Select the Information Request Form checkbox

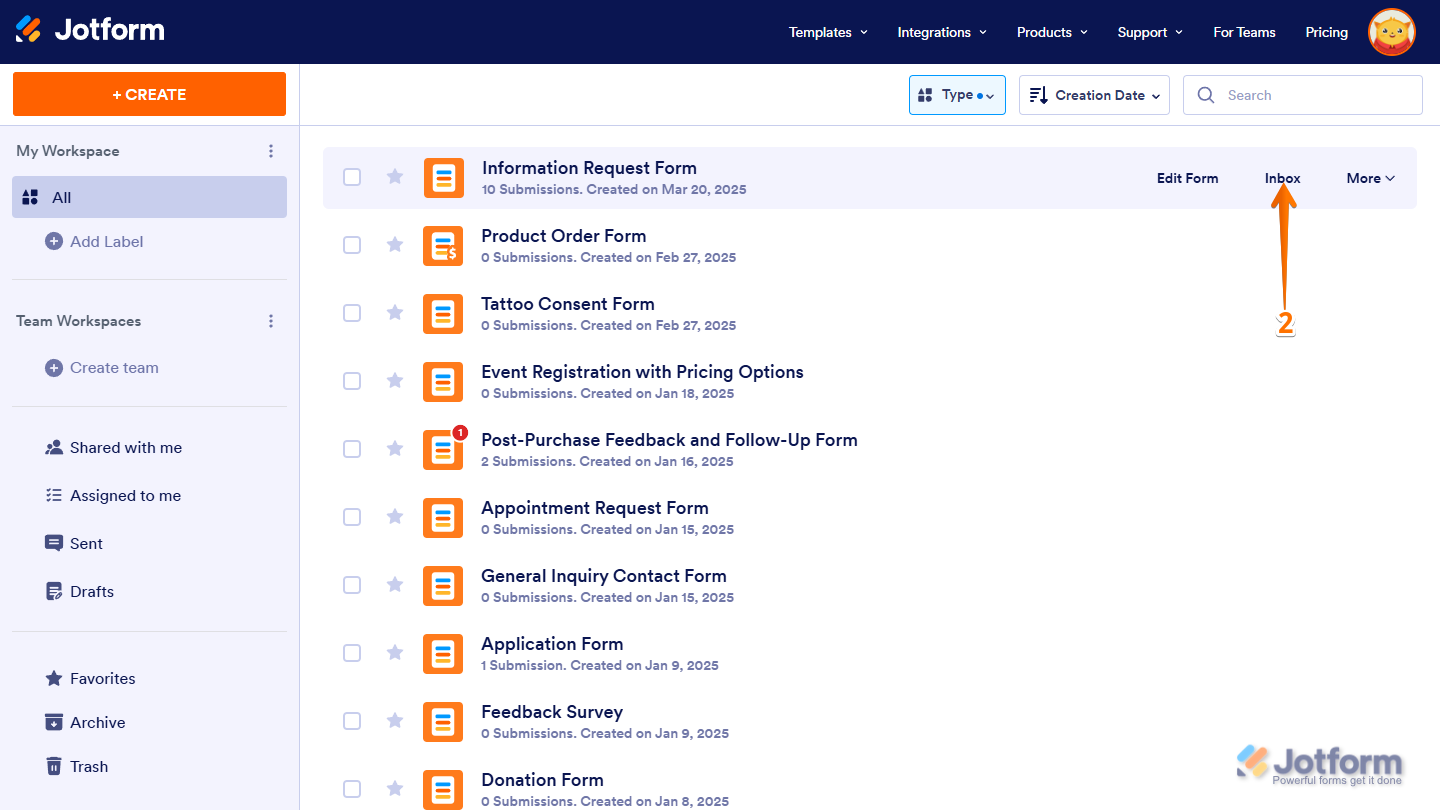click(352, 177)
